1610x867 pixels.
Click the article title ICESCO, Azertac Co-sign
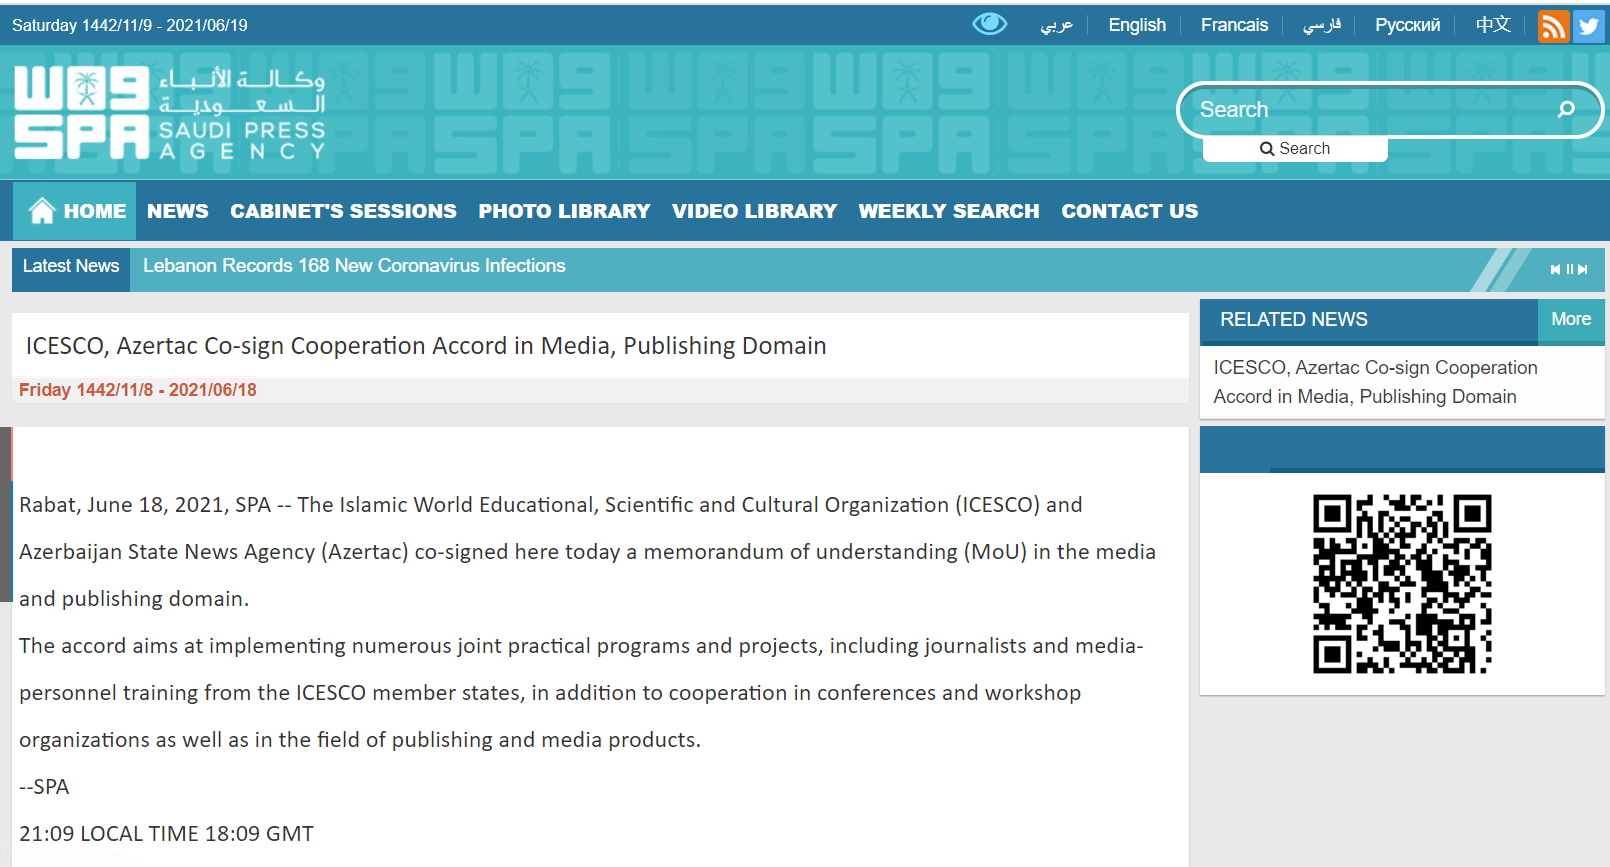tap(426, 346)
